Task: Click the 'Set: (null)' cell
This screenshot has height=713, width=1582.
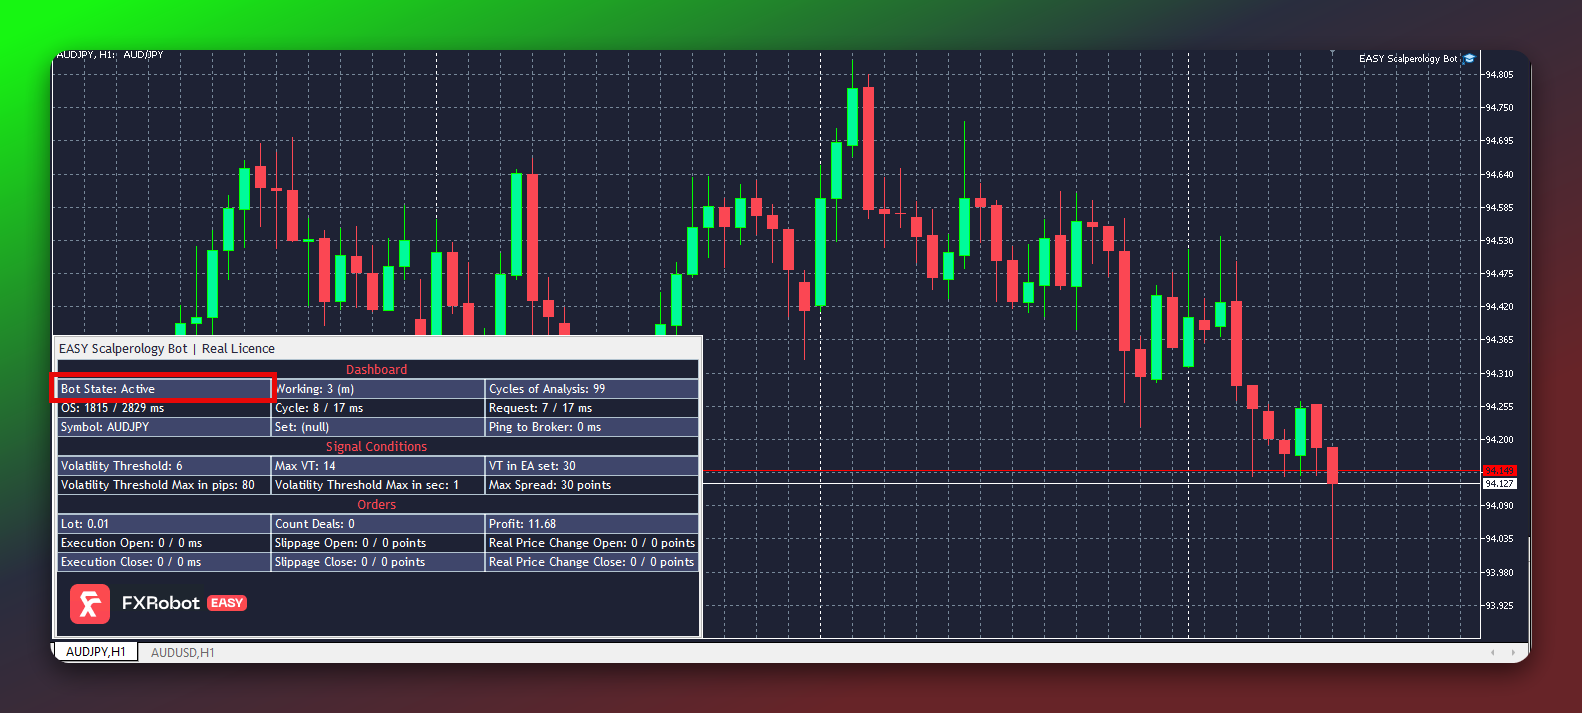Action: coord(378,427)
